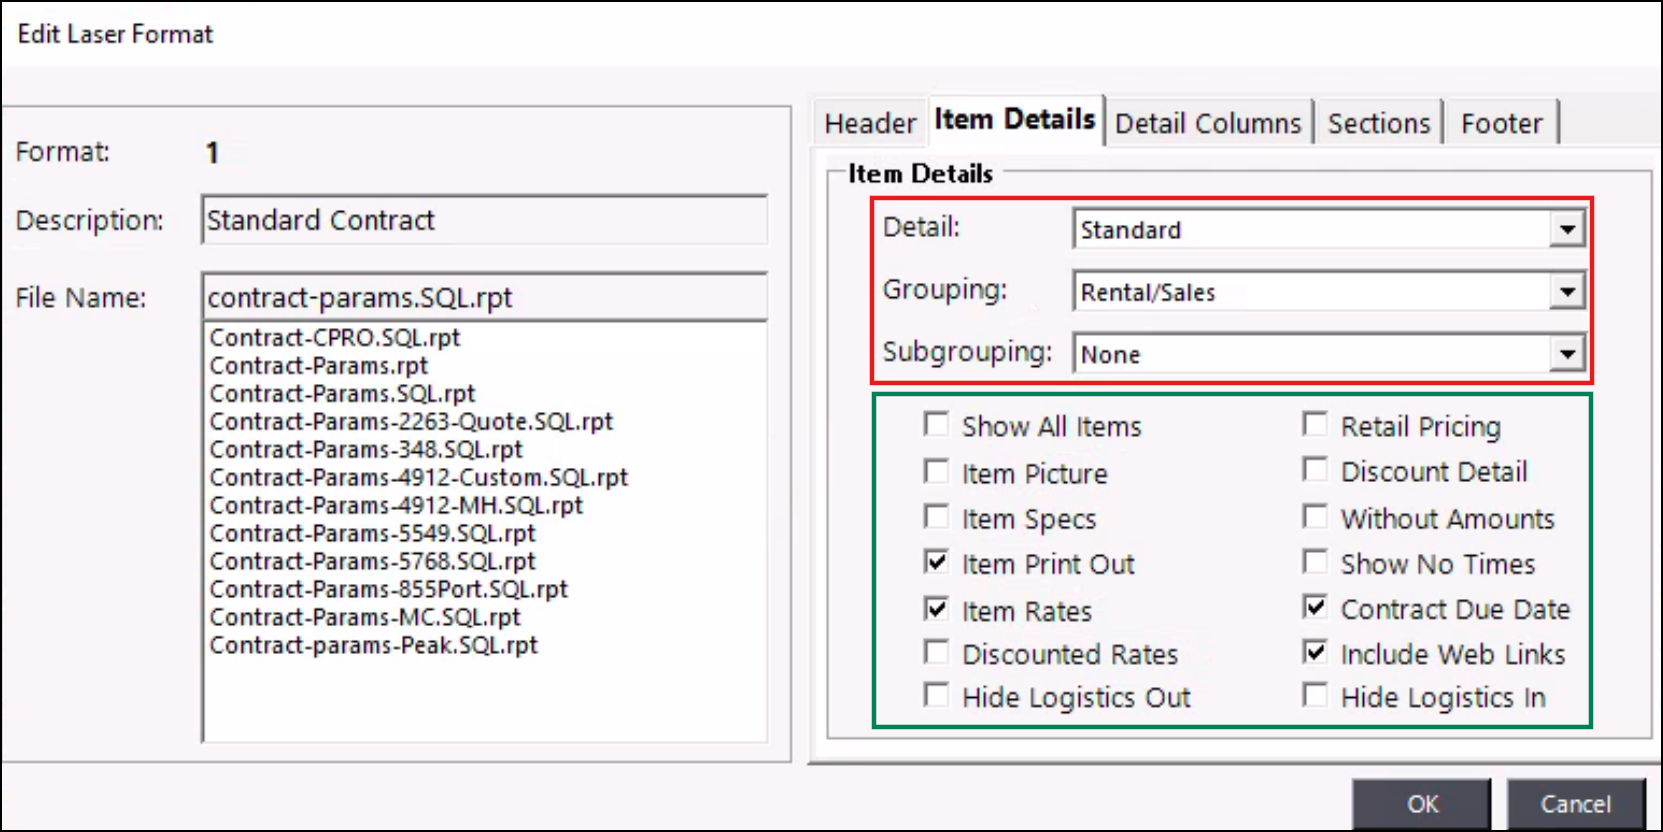
Task: Choose Contract-params-Peak.SQL.rpt in the list
Action: [x=373, y=646]
